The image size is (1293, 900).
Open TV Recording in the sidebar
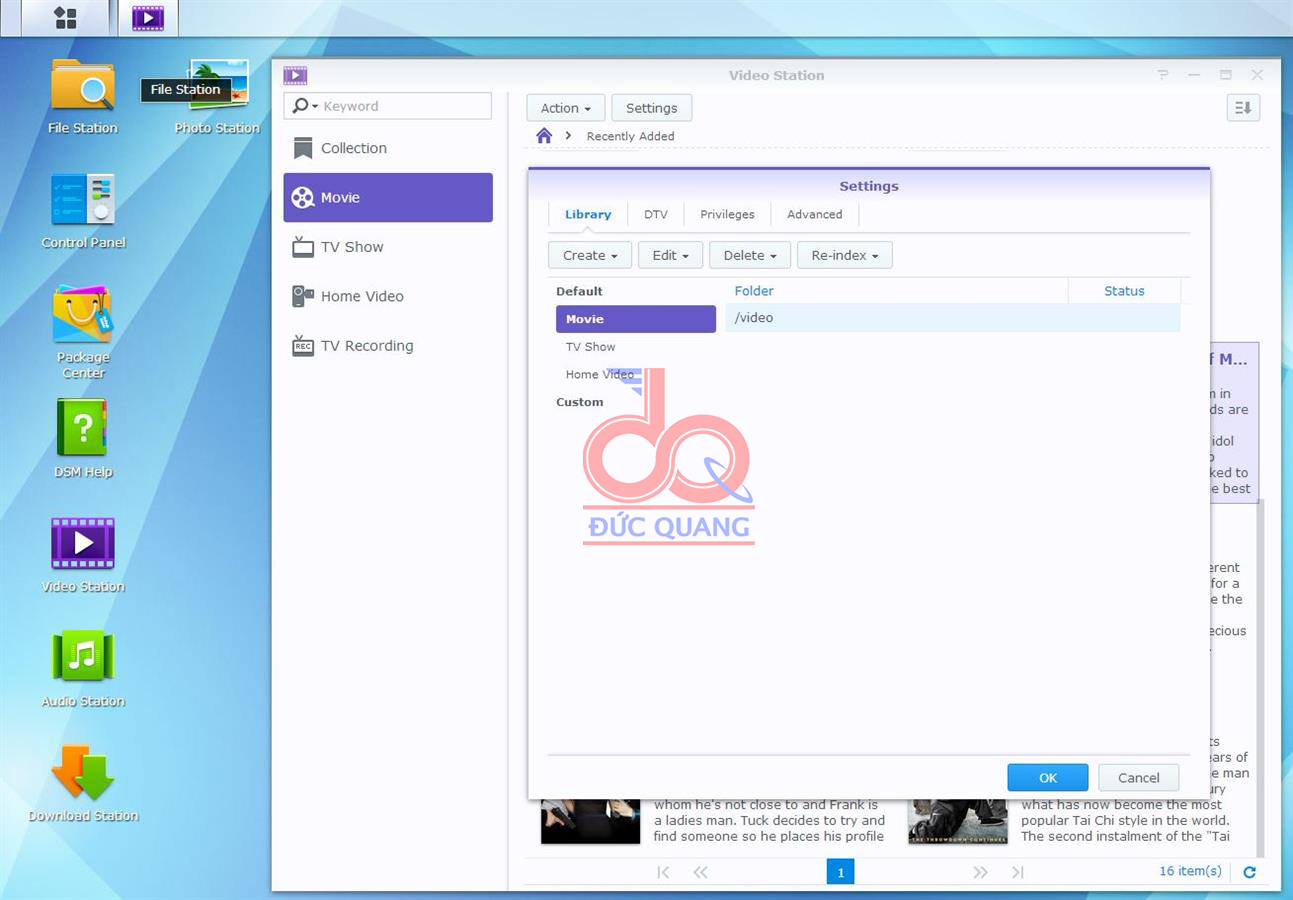388,346
